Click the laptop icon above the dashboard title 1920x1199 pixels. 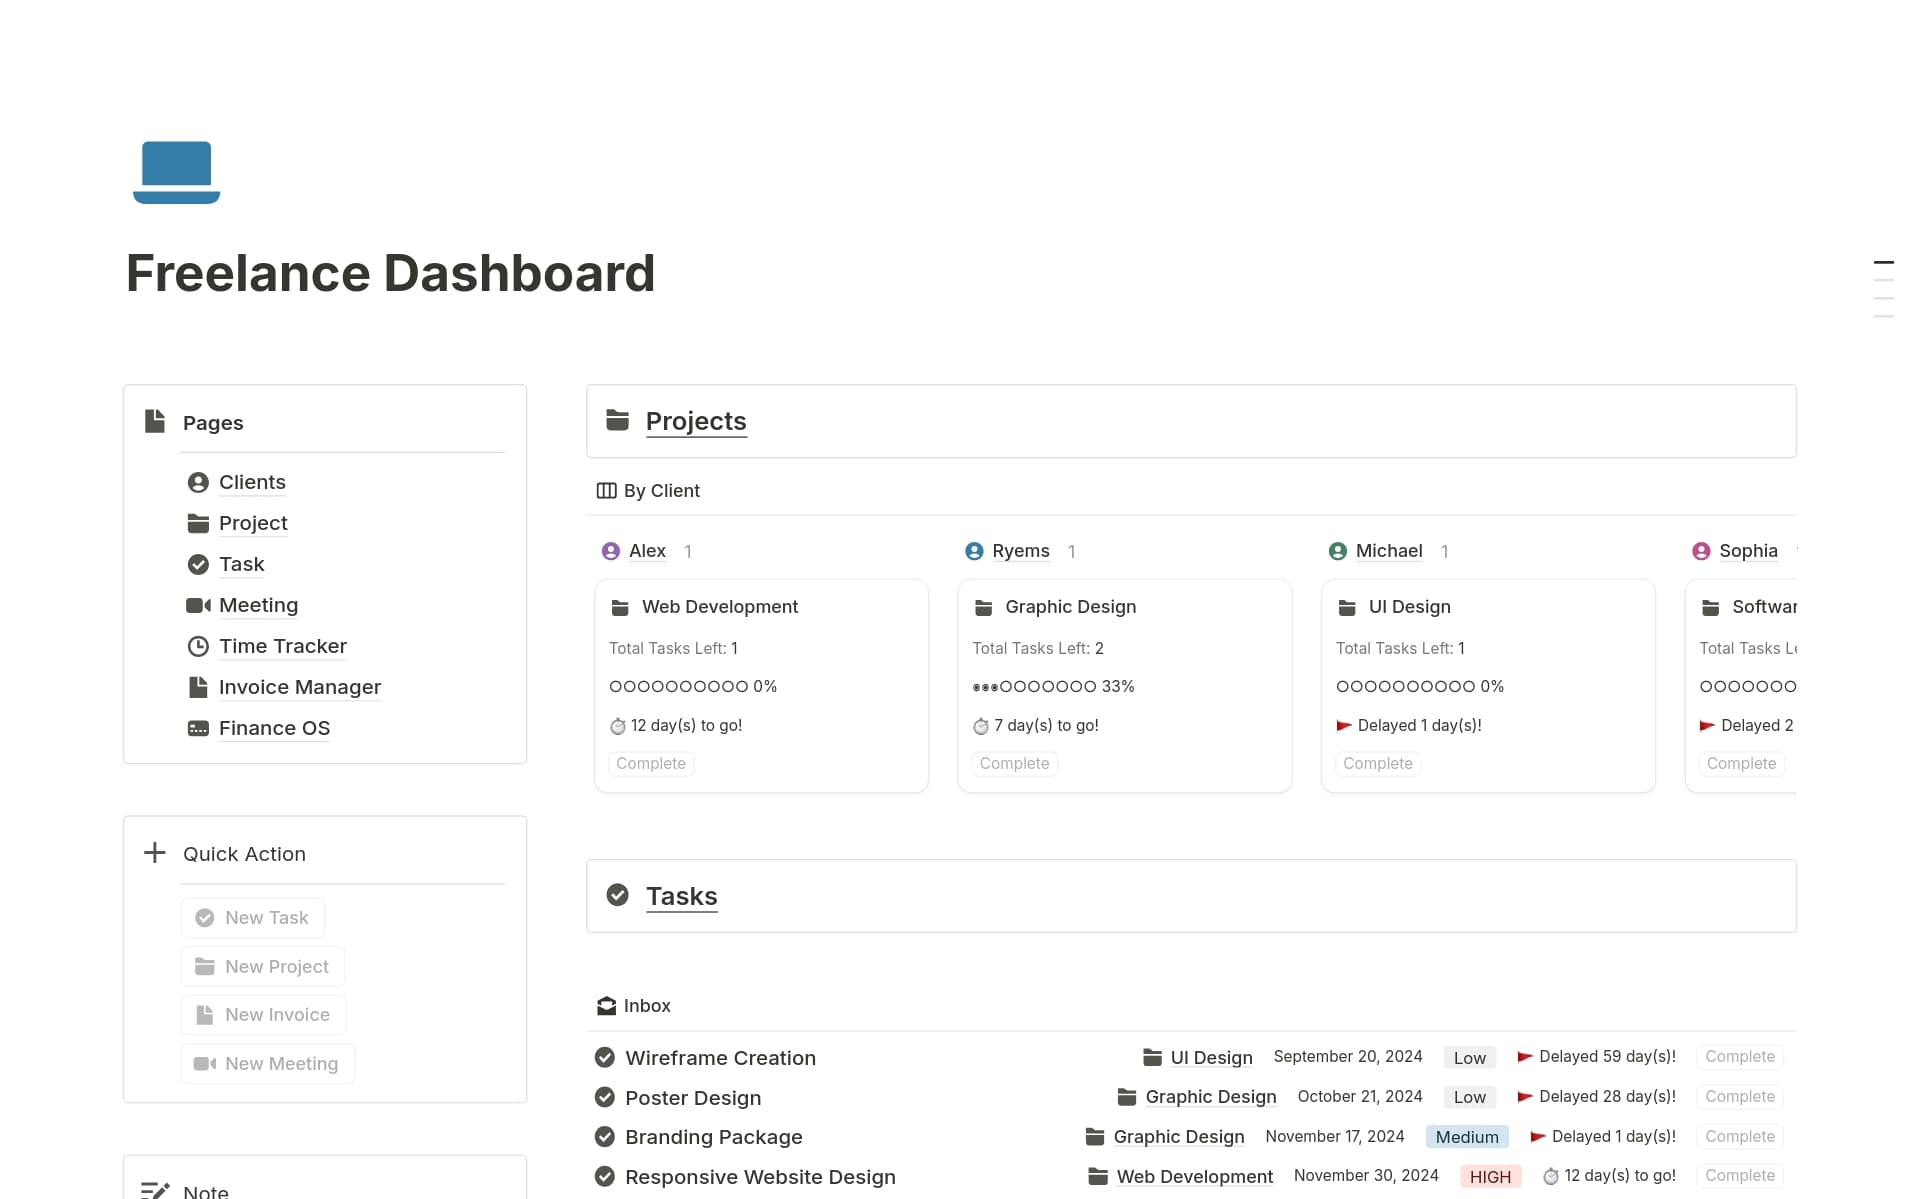pos(176,172)
